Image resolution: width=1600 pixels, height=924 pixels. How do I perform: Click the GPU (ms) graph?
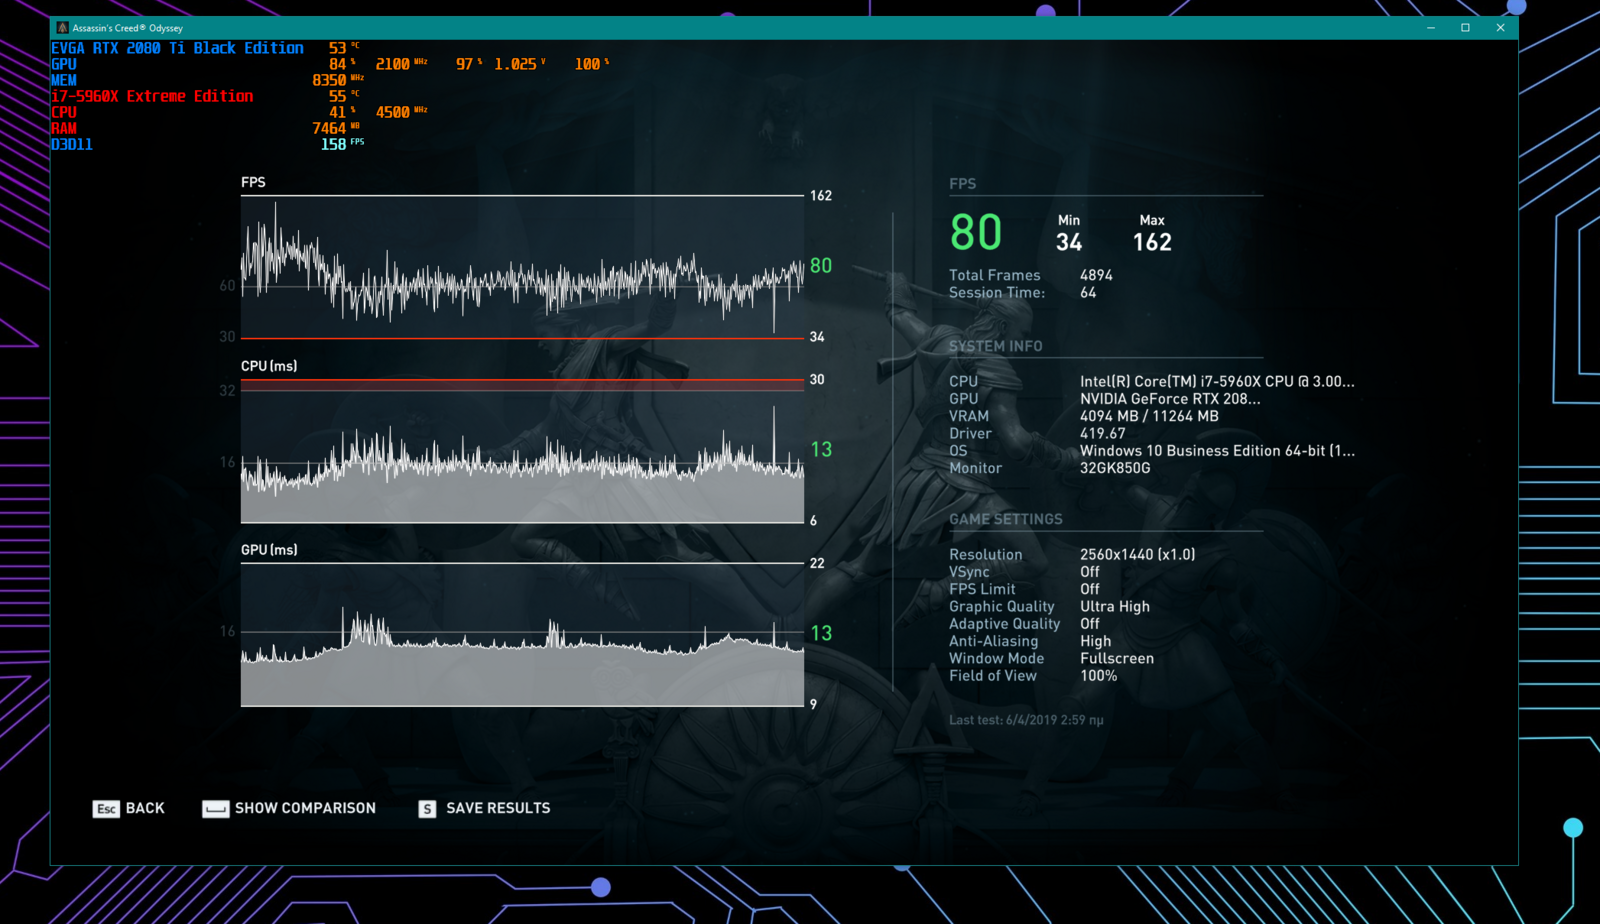pyautogui.click(x=522, y=634)
